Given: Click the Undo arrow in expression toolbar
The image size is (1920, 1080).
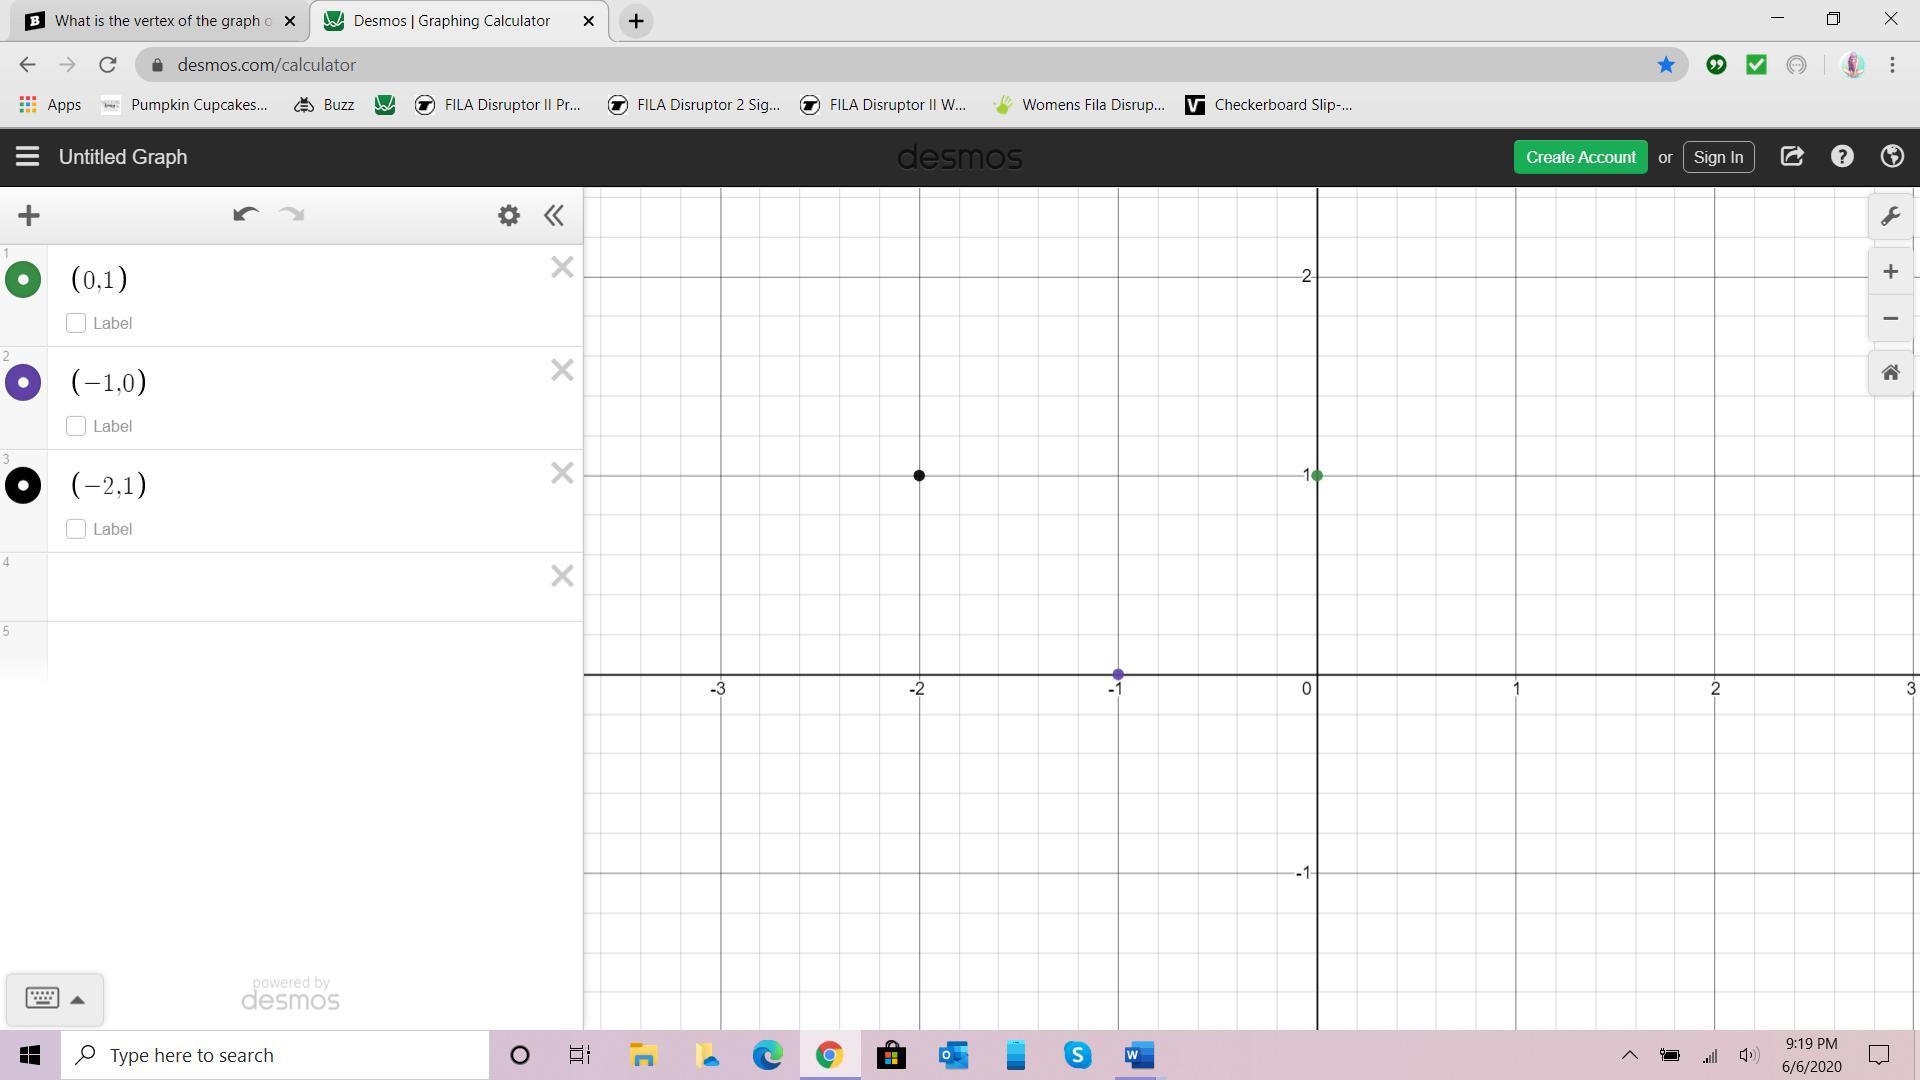Looking at the screenshot, I should coord(245,215).
